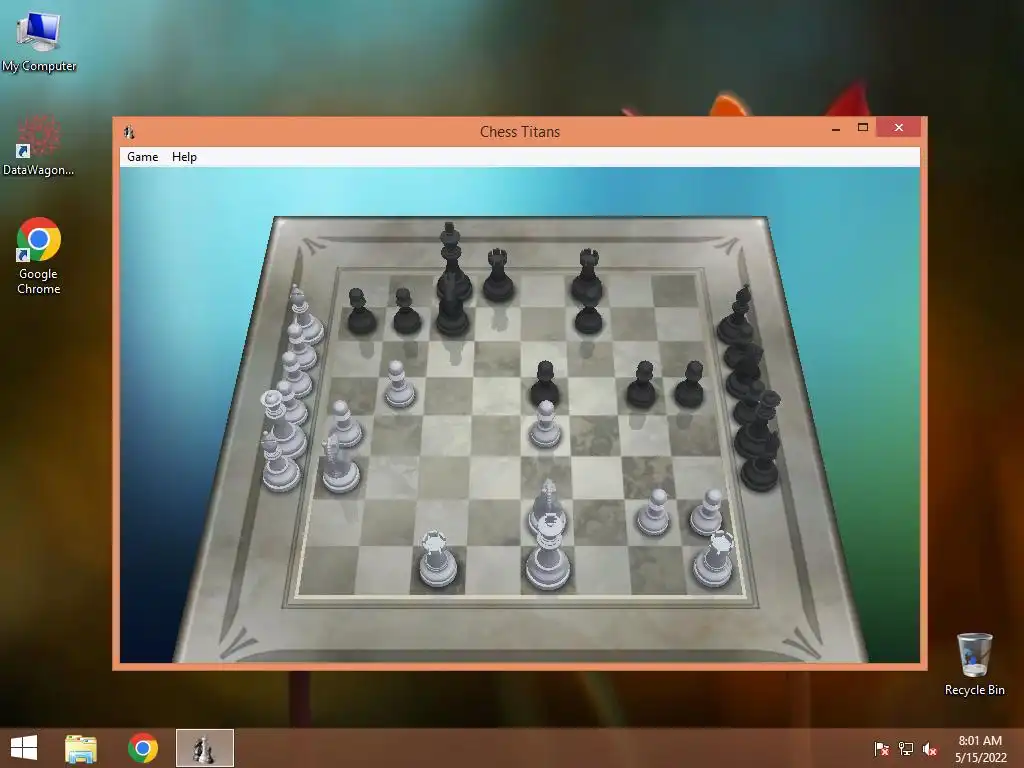
Task: Click the black king on the back rank
Action: coord(452,261)
